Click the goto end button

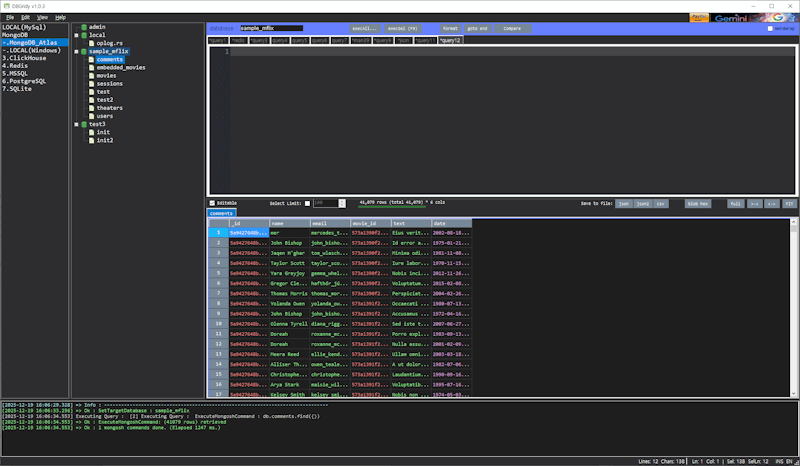coord(478,29)
